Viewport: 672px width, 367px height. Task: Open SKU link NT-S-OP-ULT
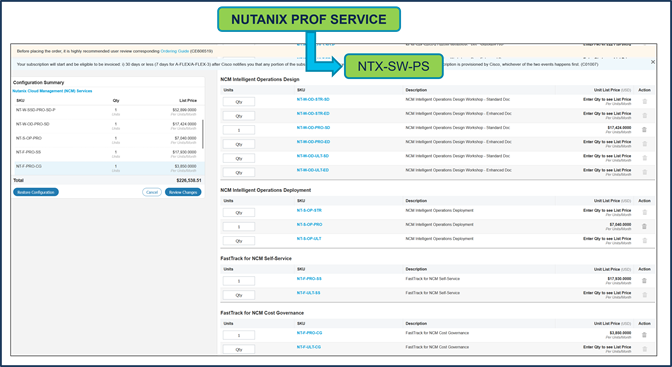[x=309, y=239]
